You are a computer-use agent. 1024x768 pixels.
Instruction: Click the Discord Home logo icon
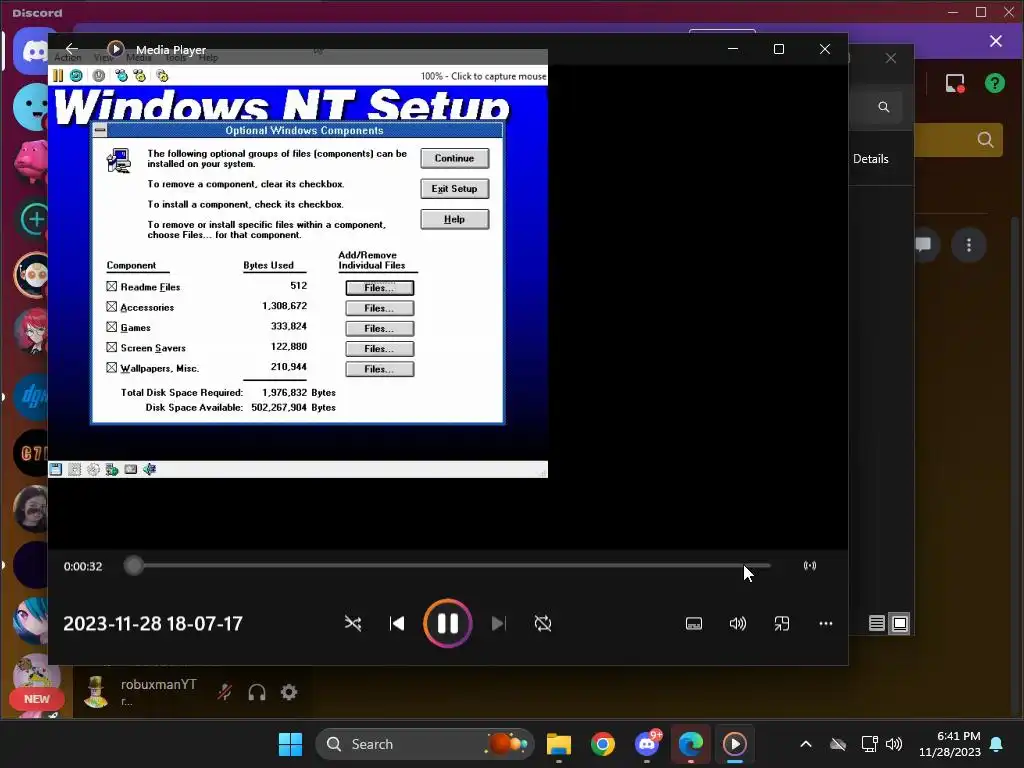(x=31, y=51)
